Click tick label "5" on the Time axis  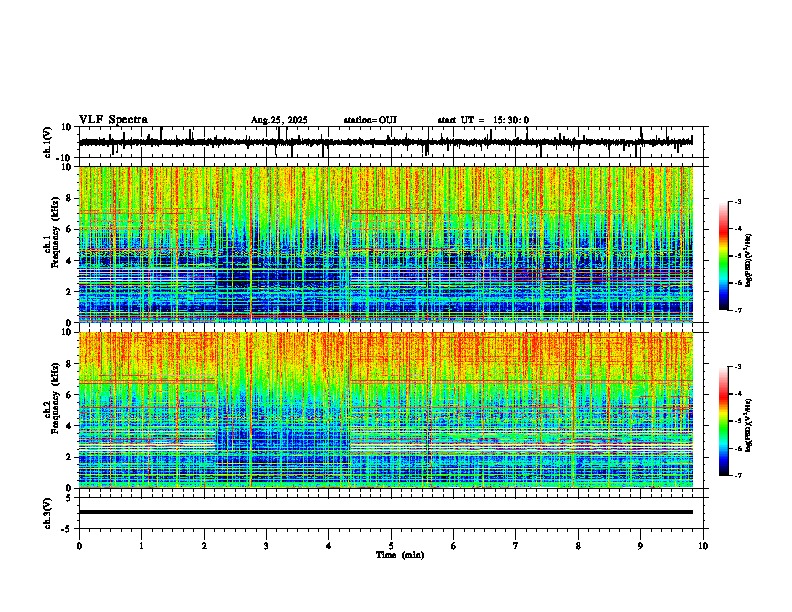[391, 546]
